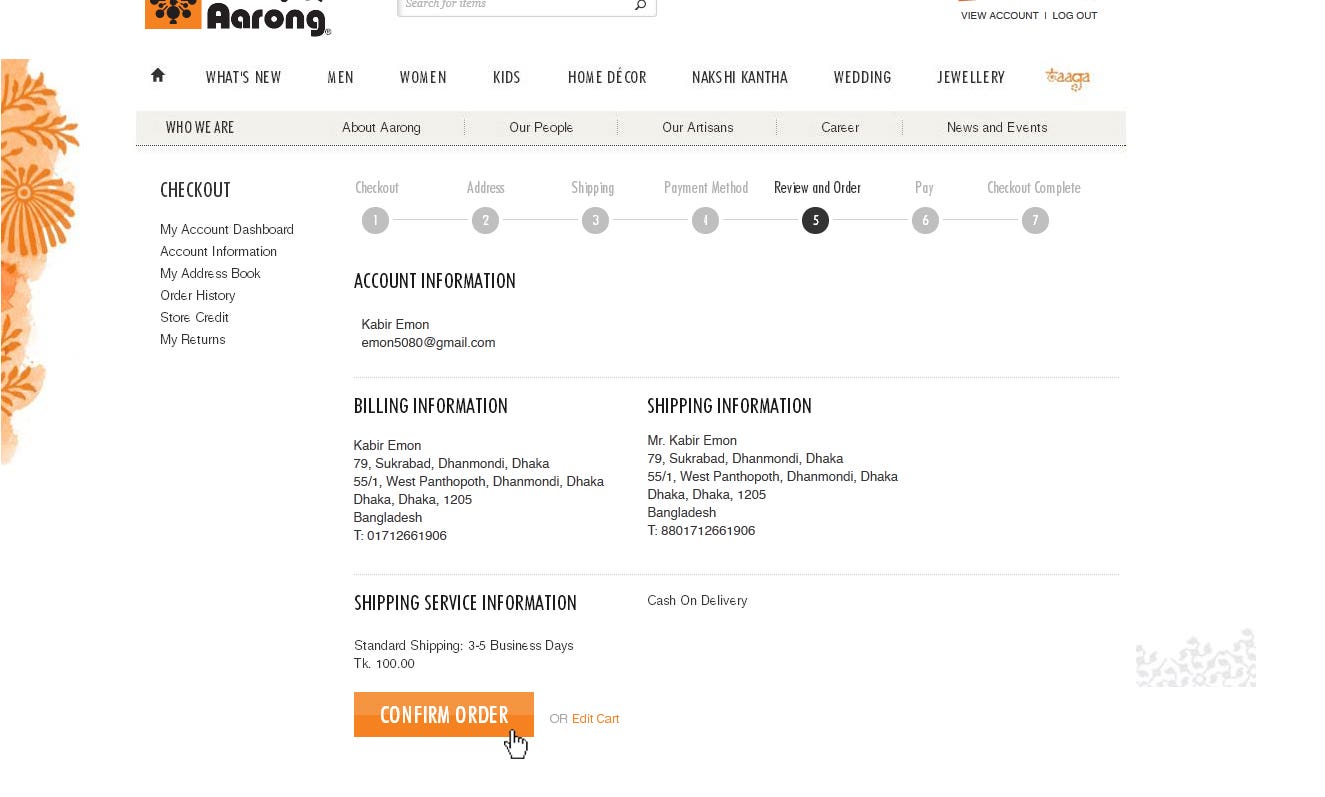
Task: Click the Aarong logo
Action: pyautogui.click(x=238, y=17)
